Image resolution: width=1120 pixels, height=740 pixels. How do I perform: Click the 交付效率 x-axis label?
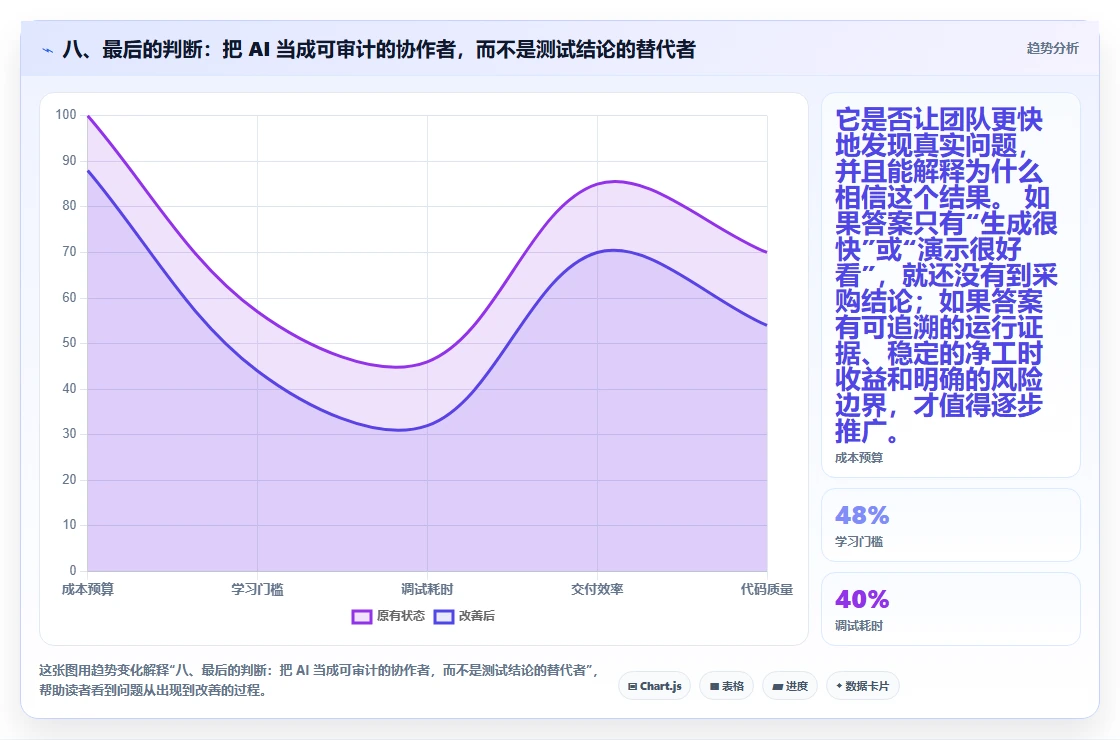(x=597, y=589)
